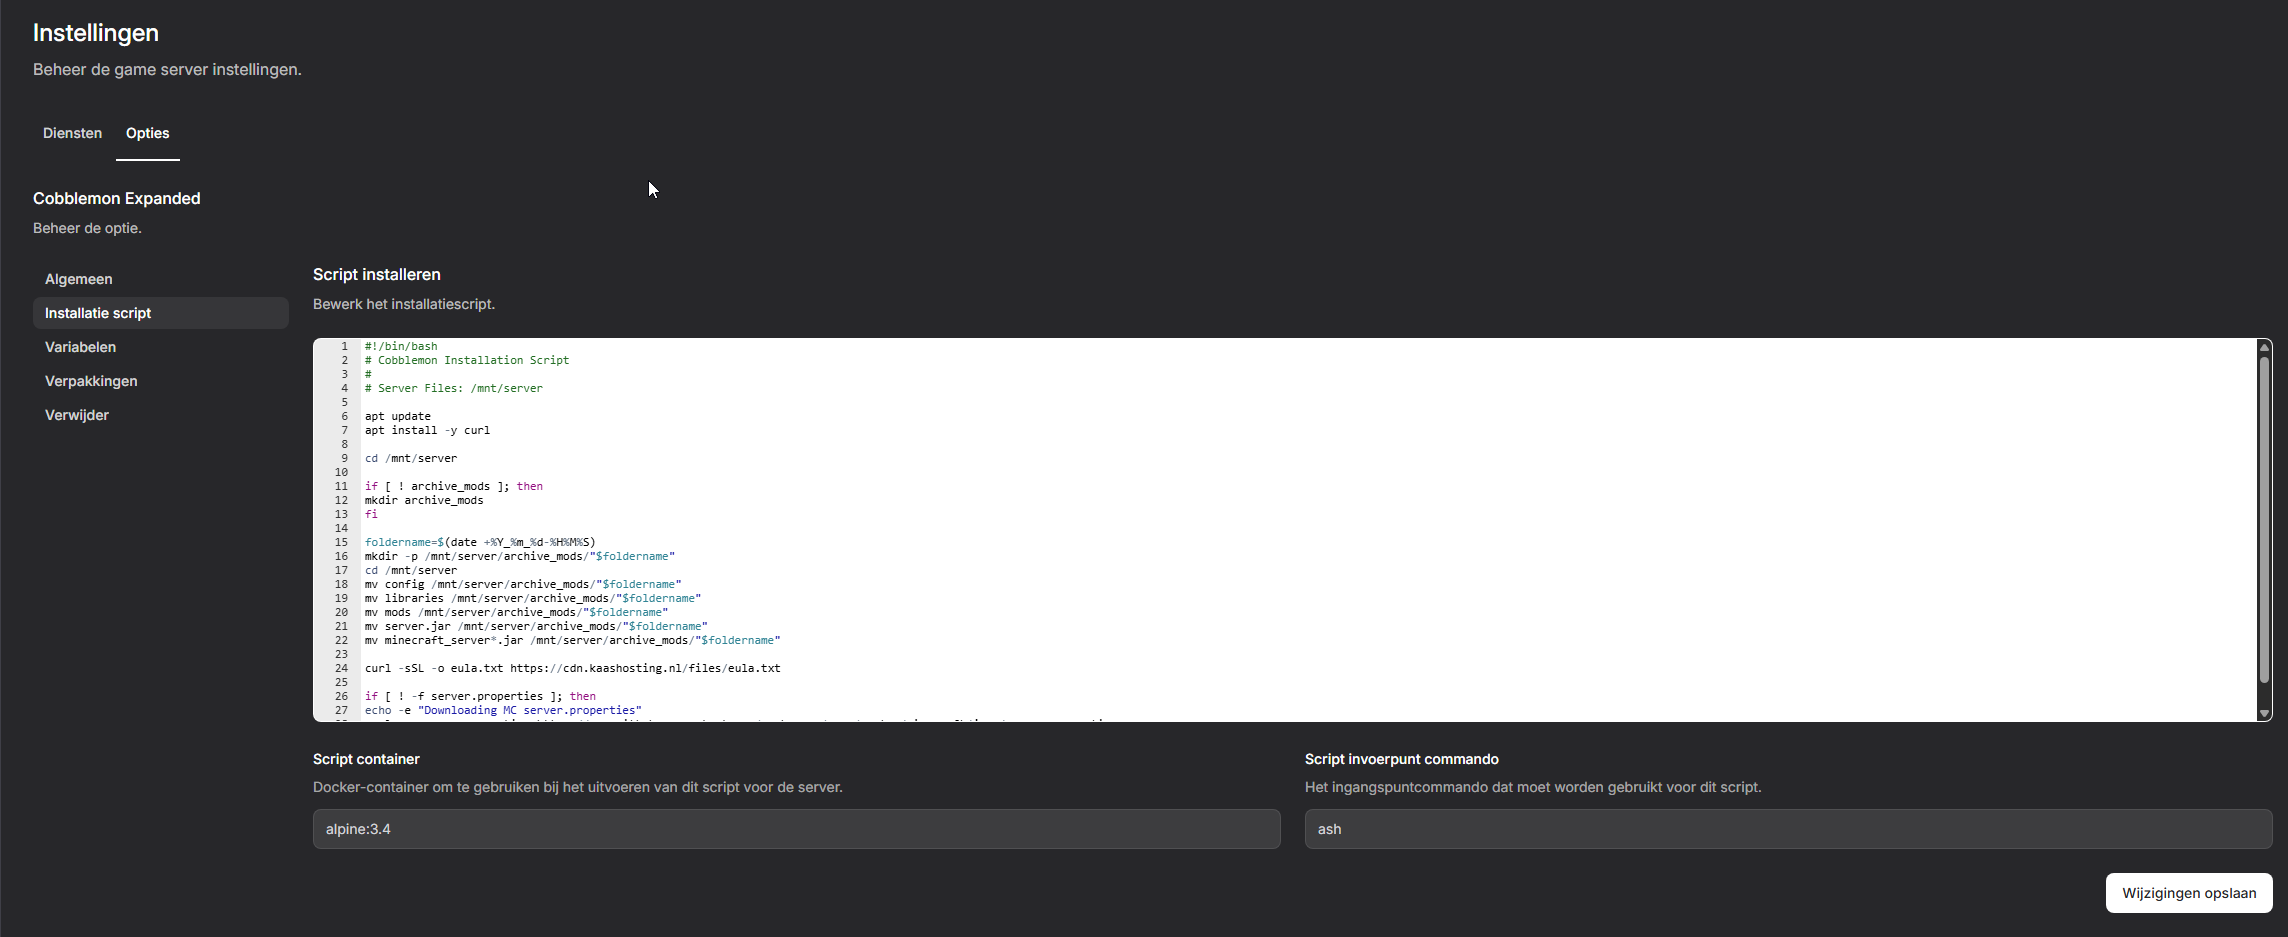
Task: Click the mkdir archive_mods line in the editor
Action: (x=424, y=500)
